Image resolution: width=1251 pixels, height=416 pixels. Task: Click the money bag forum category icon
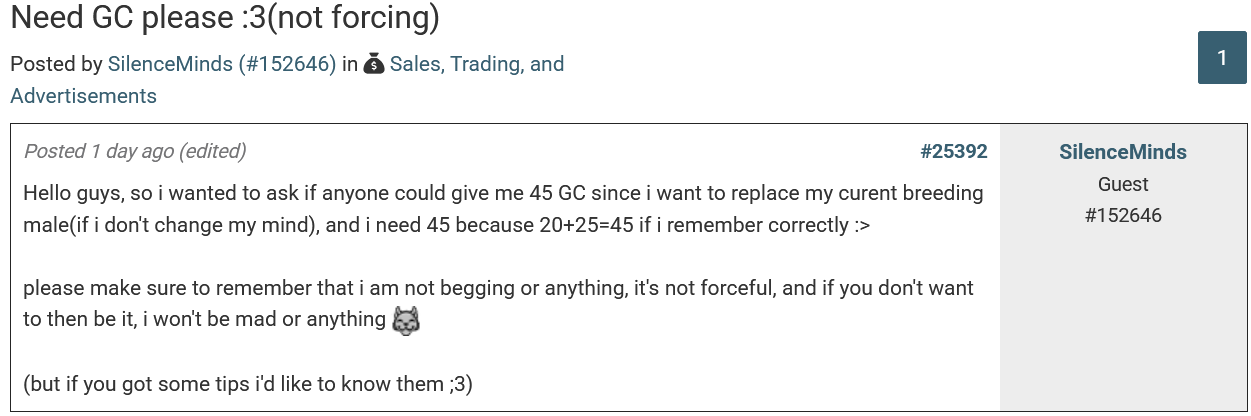tap(374, 65)
